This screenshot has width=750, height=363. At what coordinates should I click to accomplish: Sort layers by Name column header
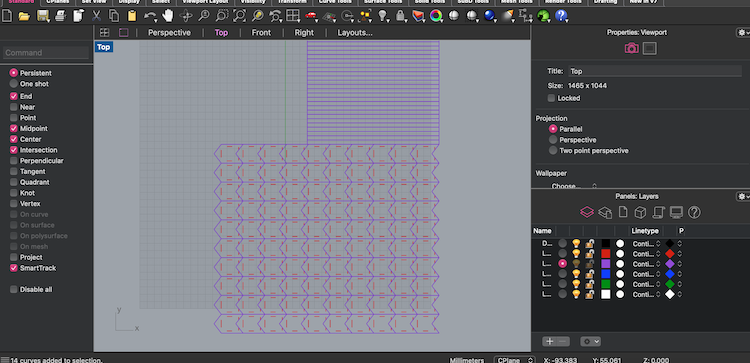pyautogui.click(x=542, y=231)
